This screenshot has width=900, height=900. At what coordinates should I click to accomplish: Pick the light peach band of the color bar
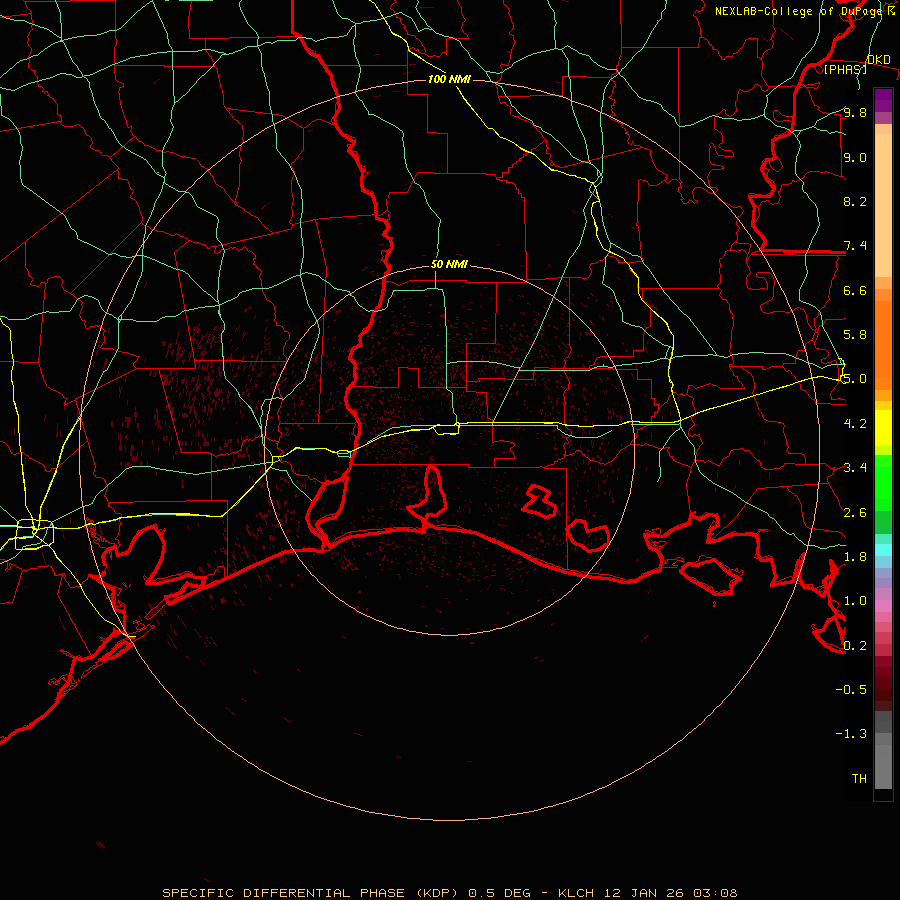883,207
